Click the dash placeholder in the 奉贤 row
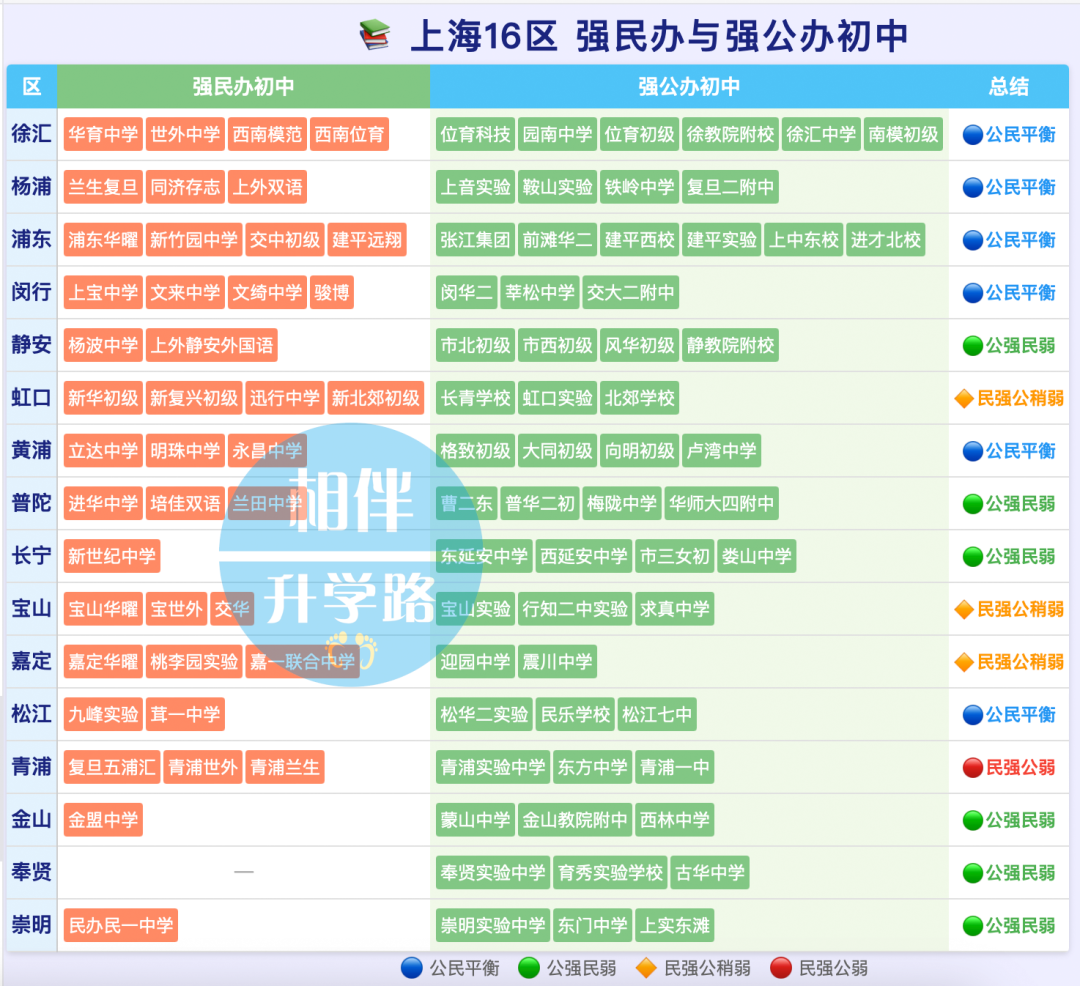Viewport: 1080px width, 986px height. click(x=242, y=872)
